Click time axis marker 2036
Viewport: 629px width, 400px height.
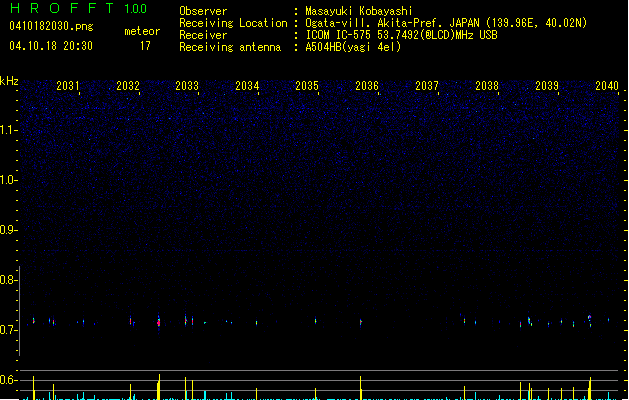367,86
